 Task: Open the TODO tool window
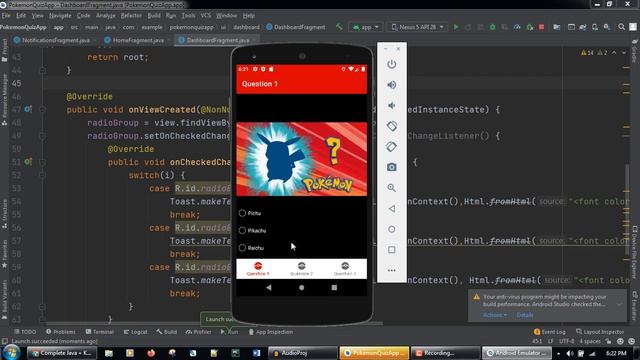(25, 332)
